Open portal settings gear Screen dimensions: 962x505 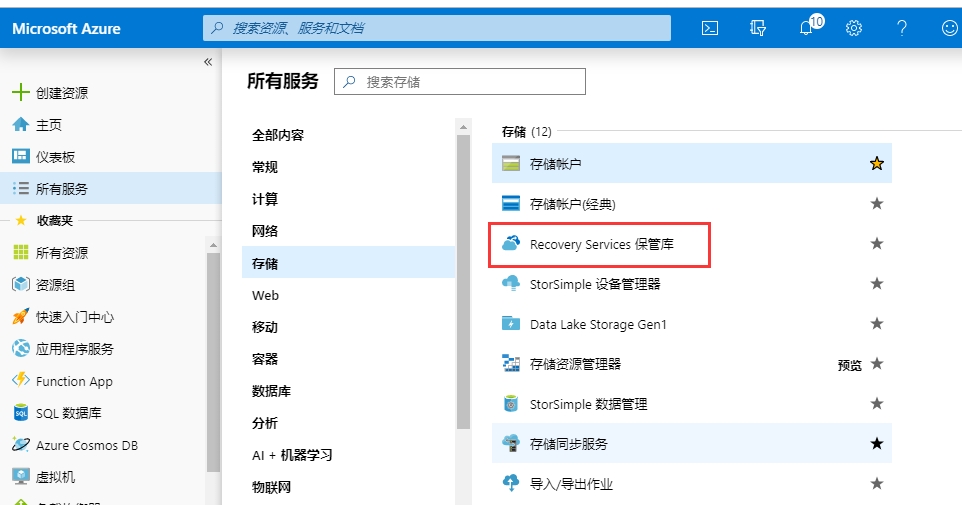[x=854, y=28]
